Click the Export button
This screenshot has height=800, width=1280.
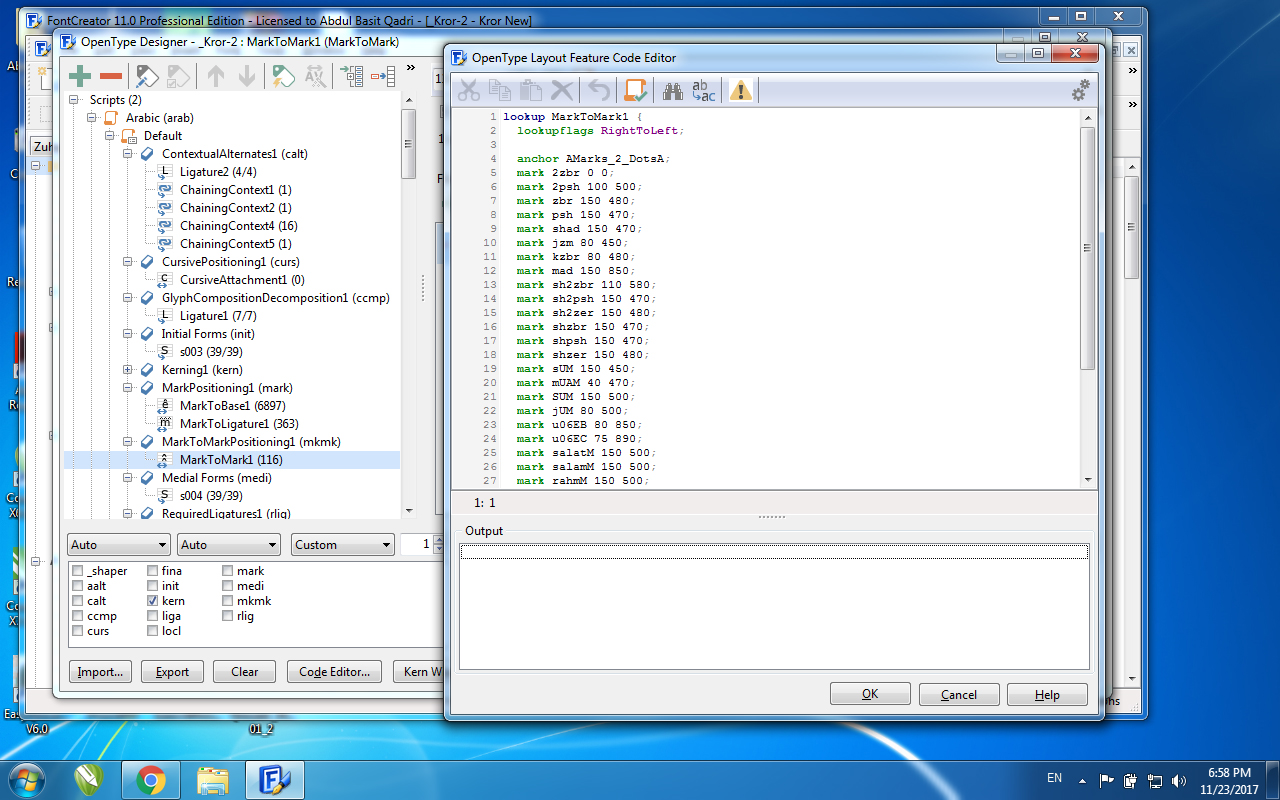172,672
